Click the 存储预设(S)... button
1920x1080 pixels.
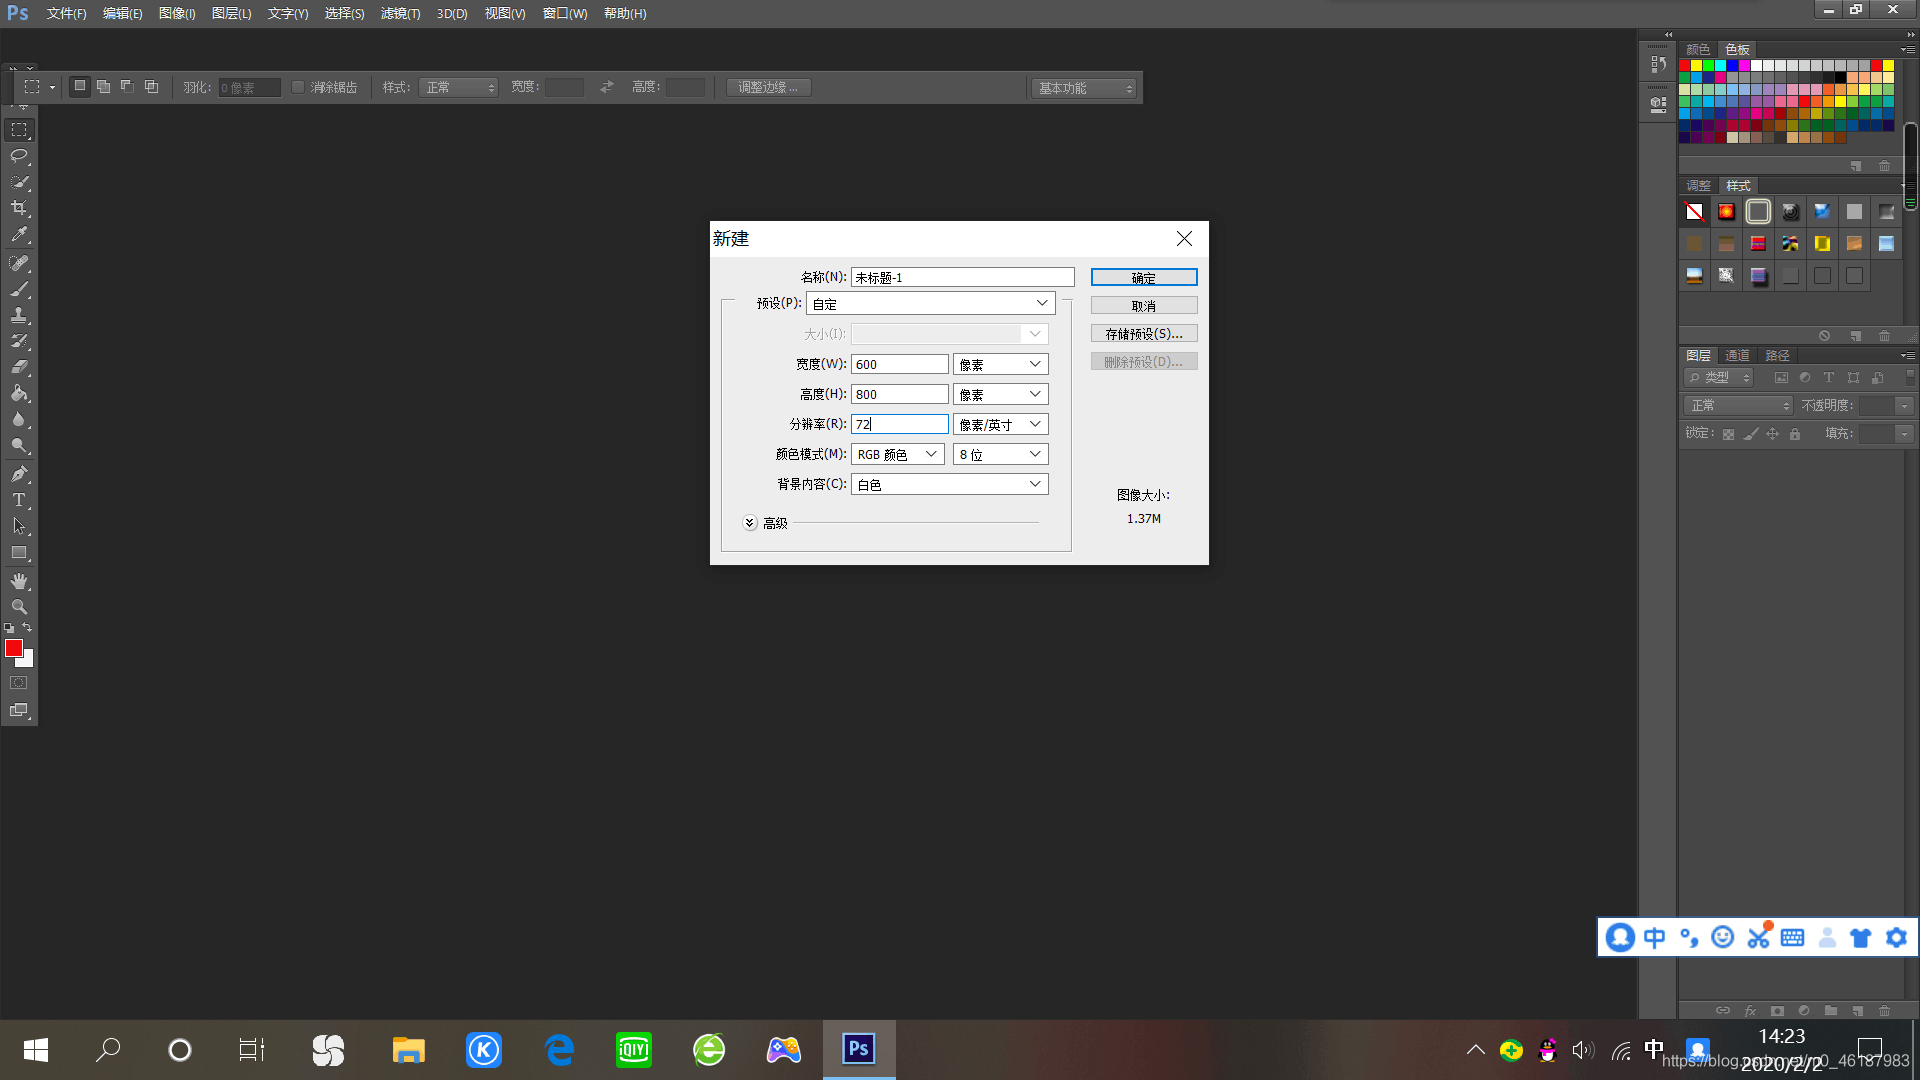[1143, 334]
